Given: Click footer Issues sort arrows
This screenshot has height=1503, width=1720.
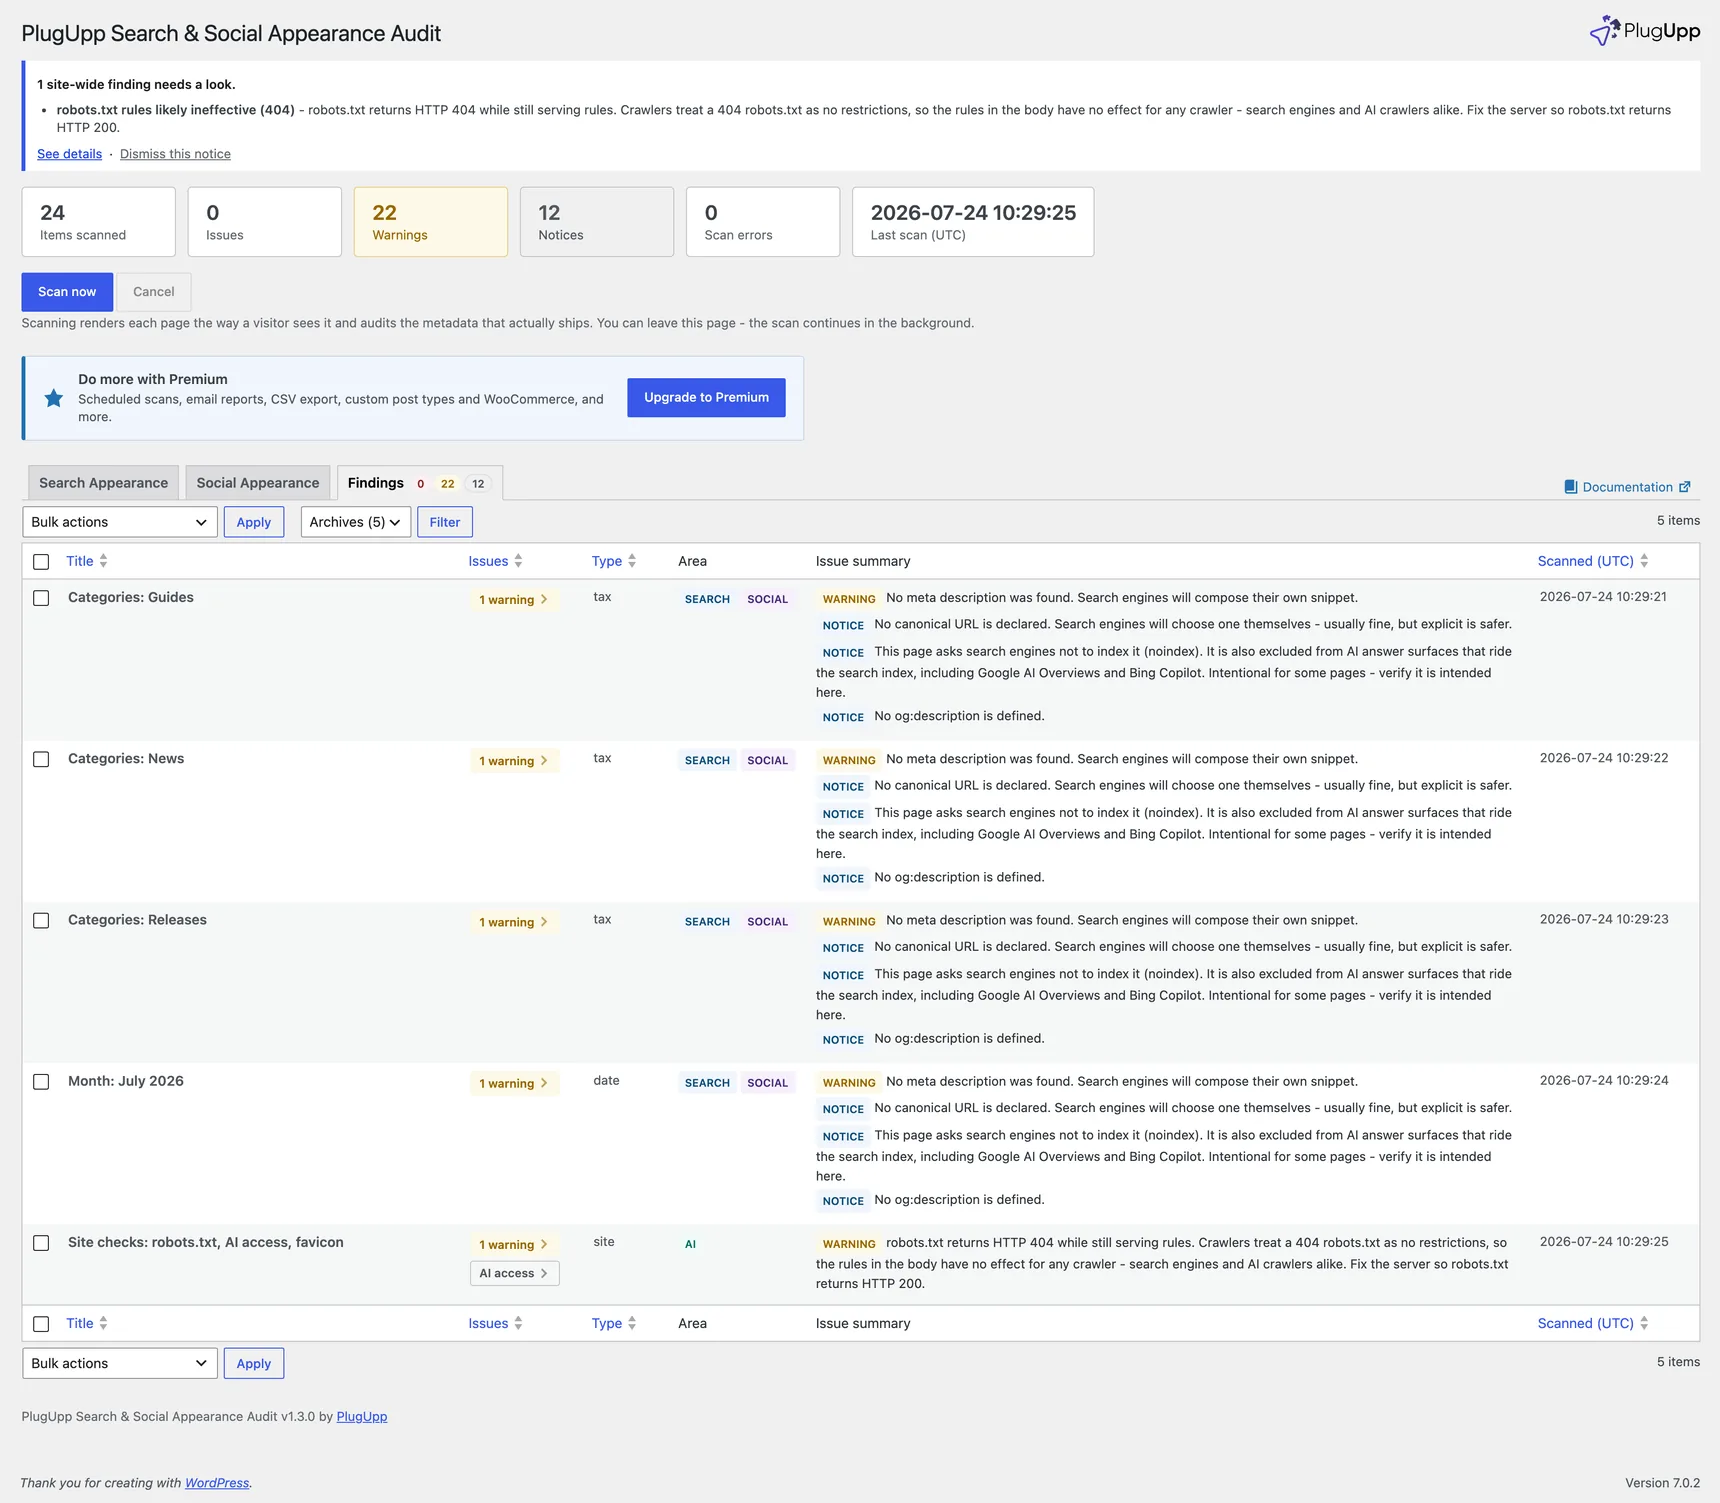Looking at the screenshot, I should pos(518,1323).
